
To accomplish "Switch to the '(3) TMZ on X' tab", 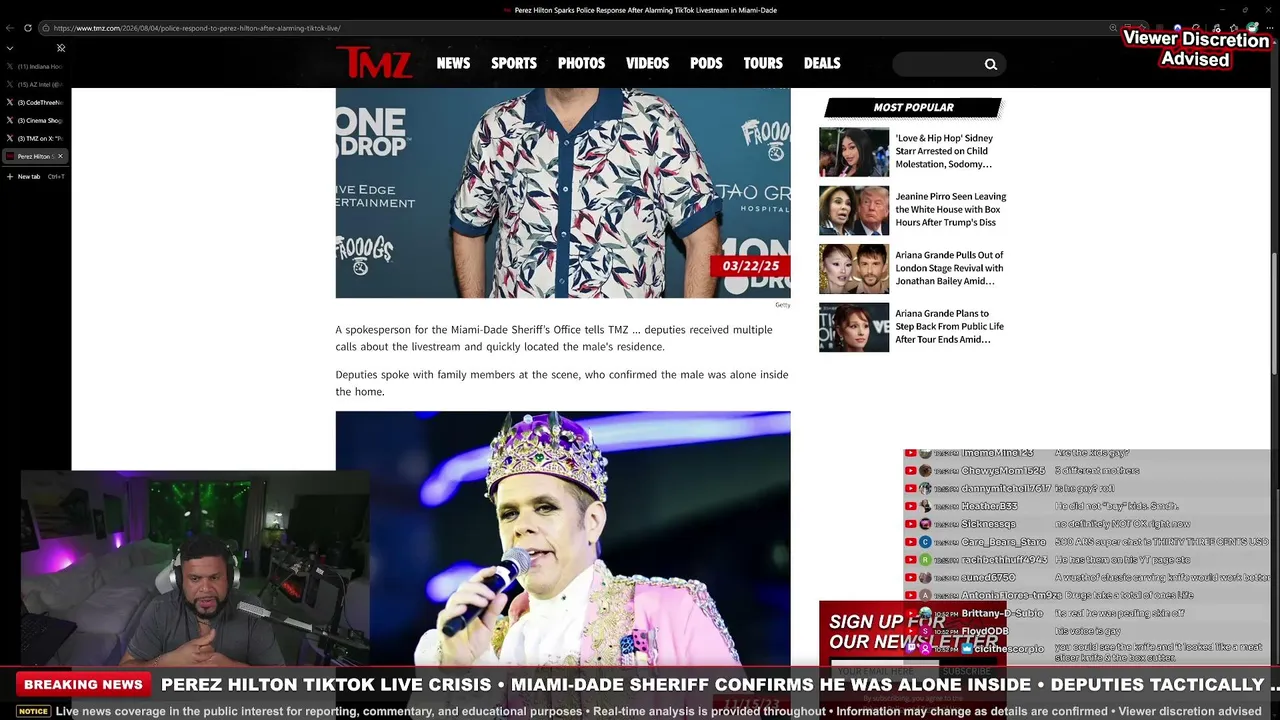I will pyautogui.click(x=35, y=138).
